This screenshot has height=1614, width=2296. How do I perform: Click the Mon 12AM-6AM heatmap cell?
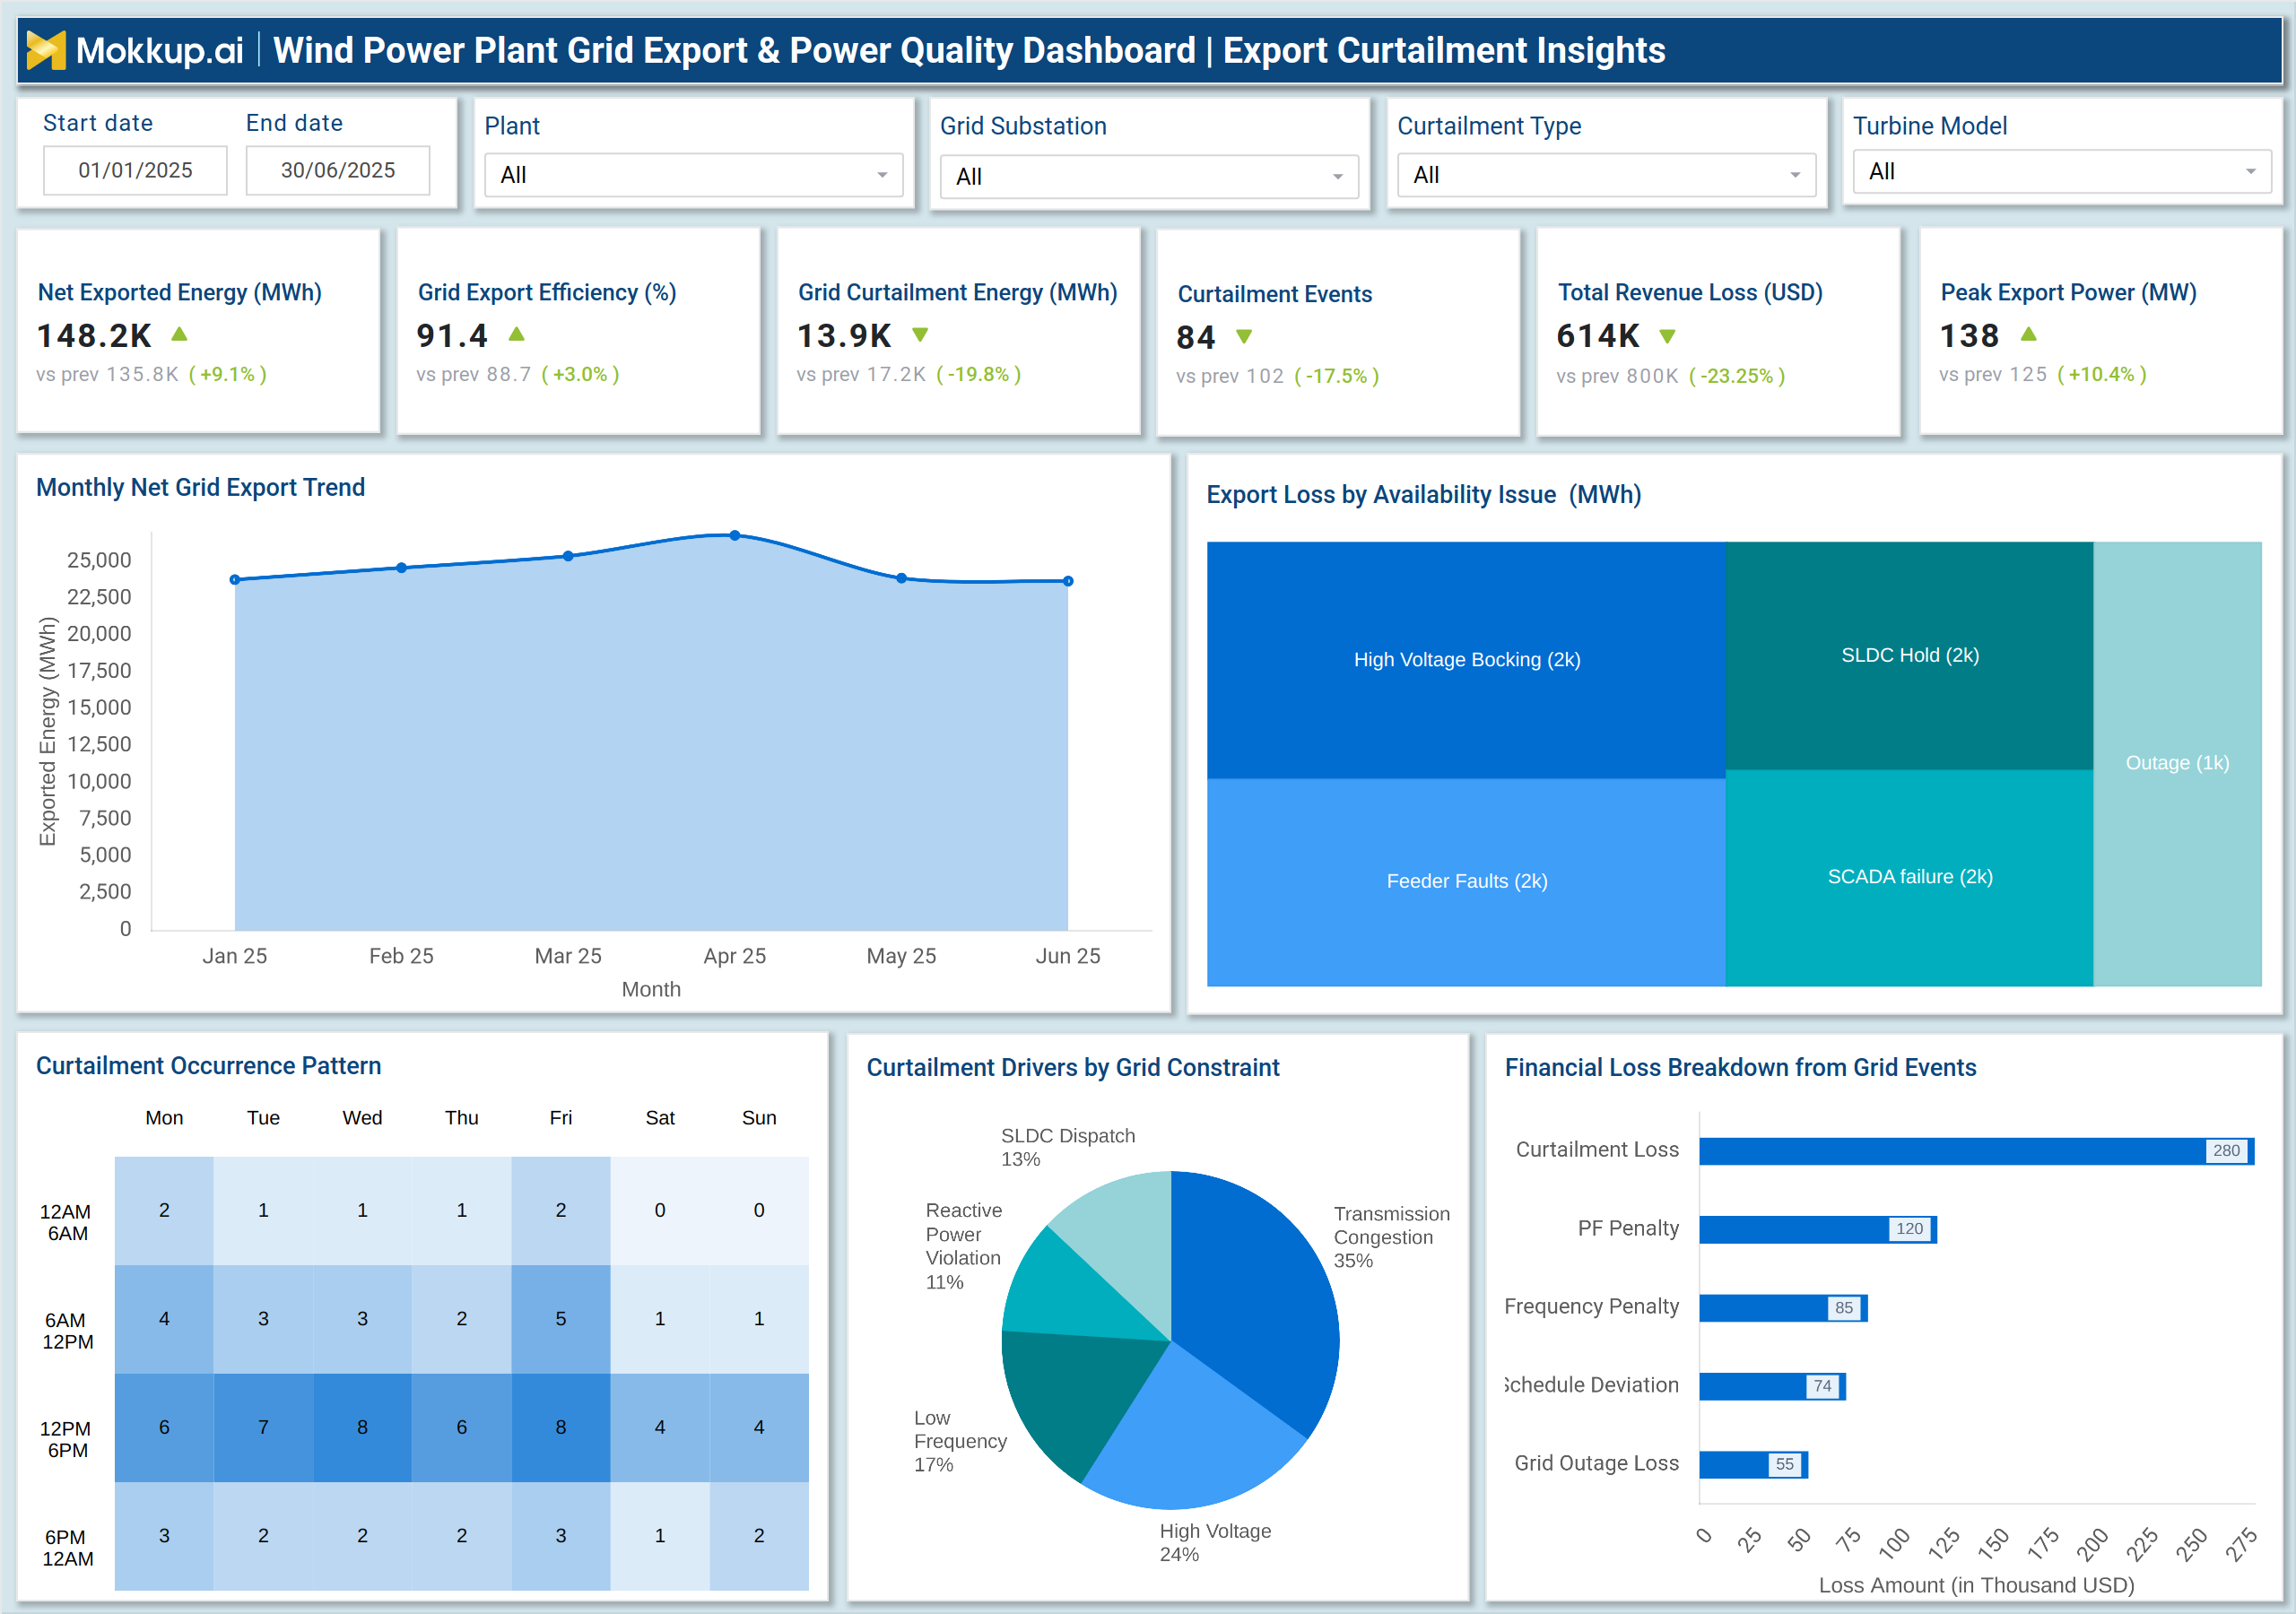(164, 1211)
